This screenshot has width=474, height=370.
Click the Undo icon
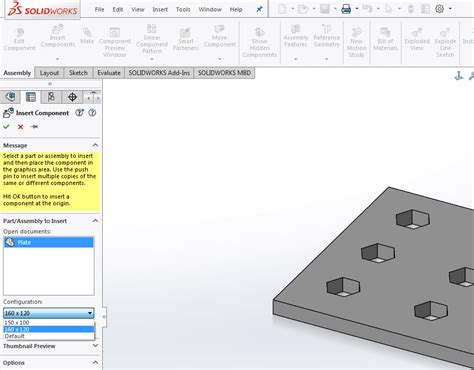(x=367, y=9)
